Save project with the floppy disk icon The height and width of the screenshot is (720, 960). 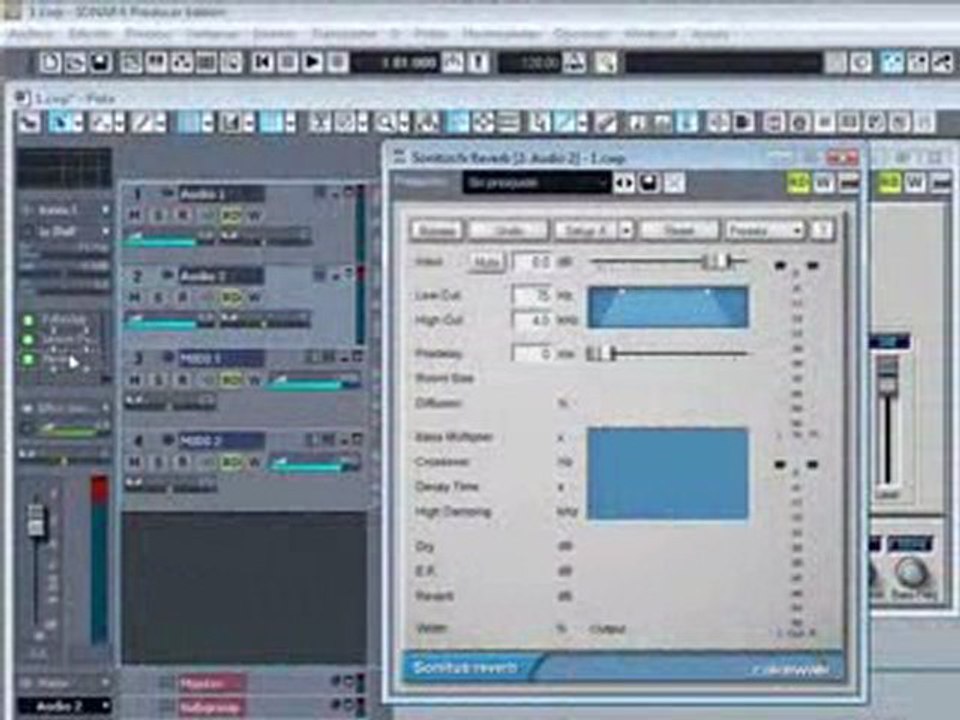(x=100, y=62)
